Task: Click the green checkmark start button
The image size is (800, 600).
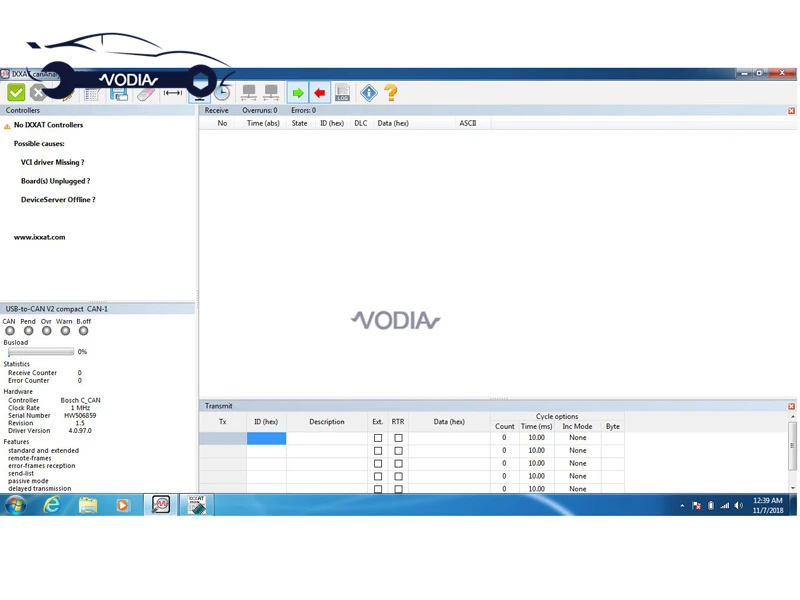Action: click(x=16, y=92)
